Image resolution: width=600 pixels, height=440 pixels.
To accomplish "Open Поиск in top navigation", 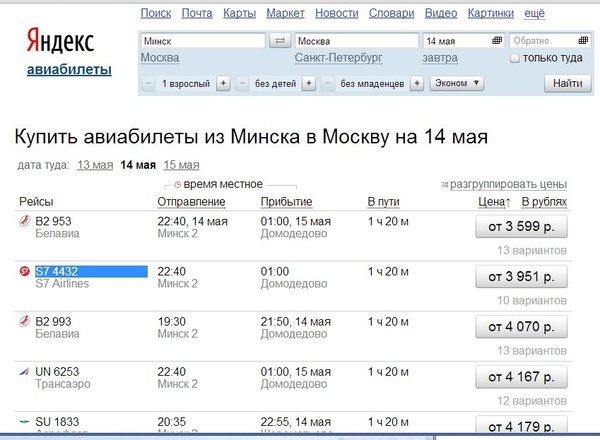I will (x=156, y=13).
